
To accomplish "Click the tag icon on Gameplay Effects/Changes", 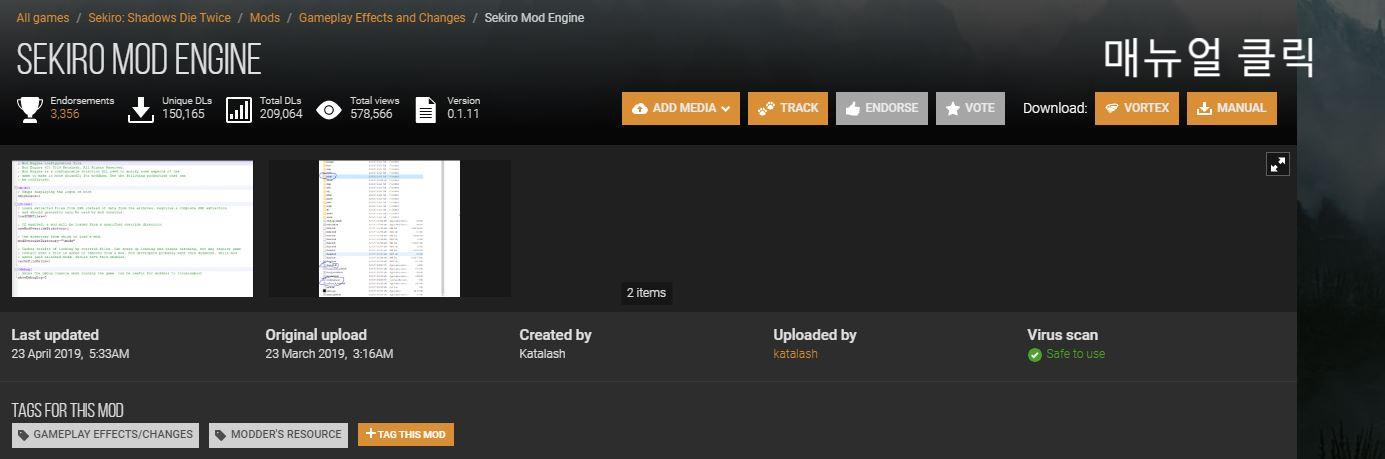I will 24,436.
